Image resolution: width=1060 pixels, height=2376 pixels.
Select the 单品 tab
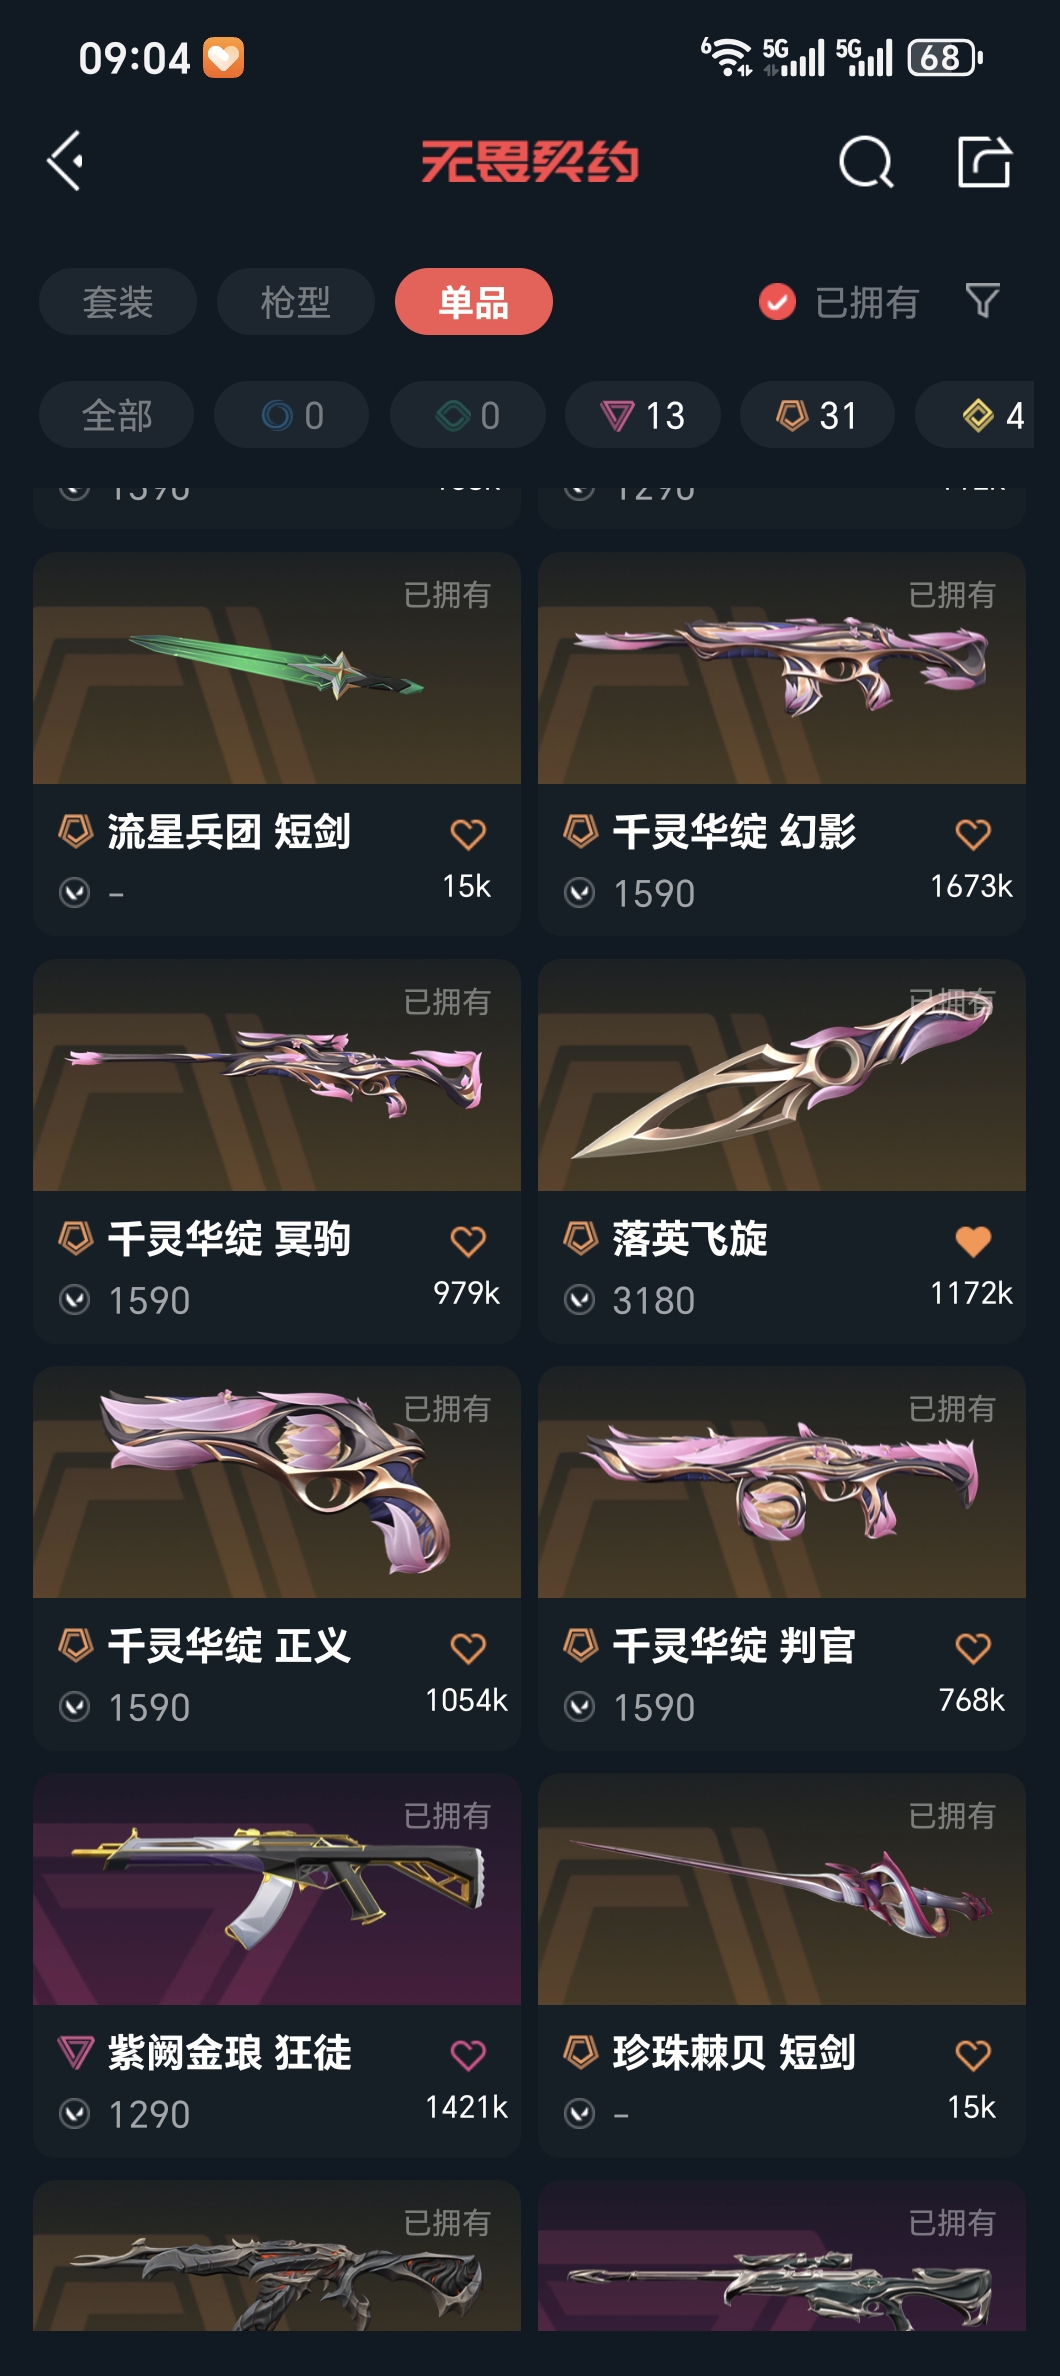coord(474,301)
